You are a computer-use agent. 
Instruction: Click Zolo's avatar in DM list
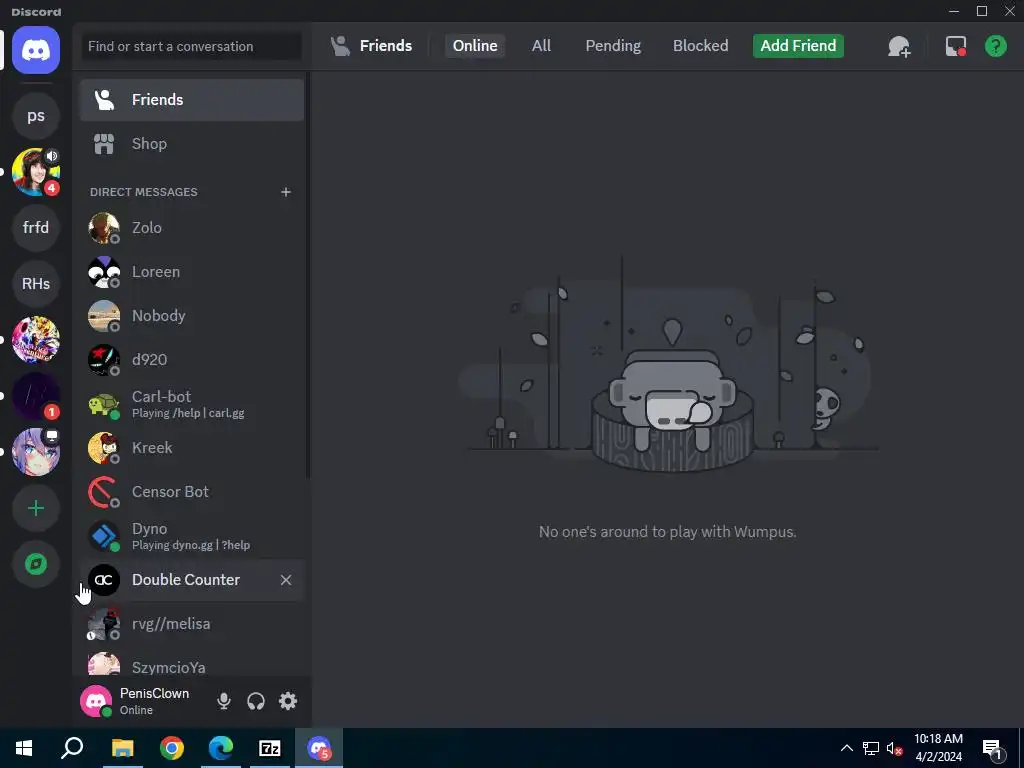click(x=104, y=228)
